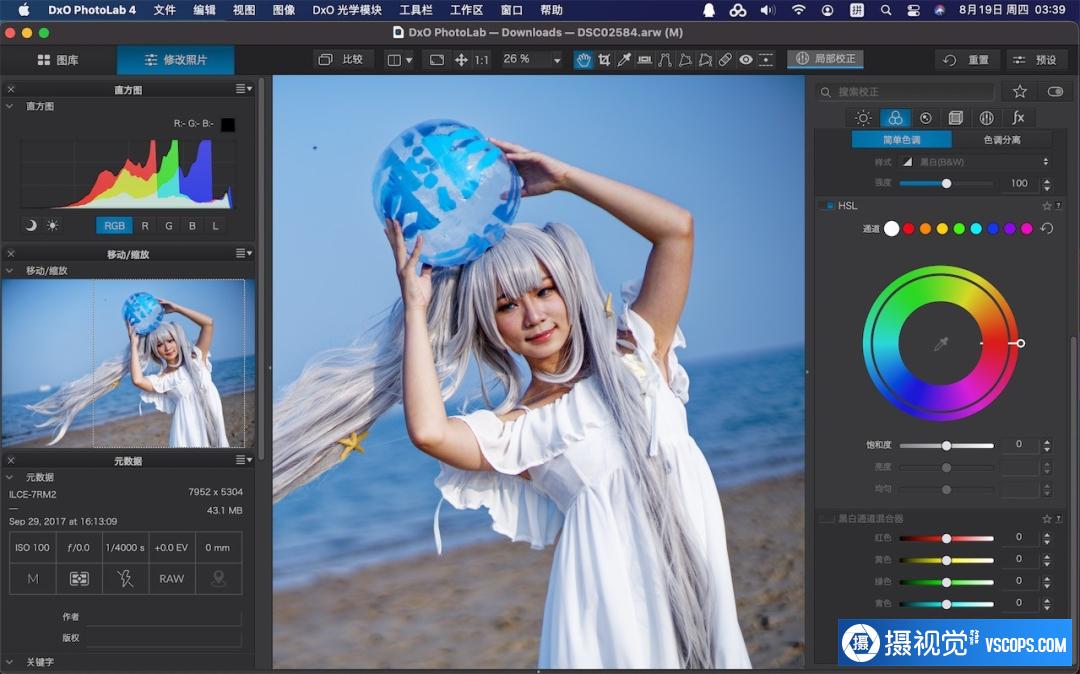Show only G channel in histogram

pos(169,225)
